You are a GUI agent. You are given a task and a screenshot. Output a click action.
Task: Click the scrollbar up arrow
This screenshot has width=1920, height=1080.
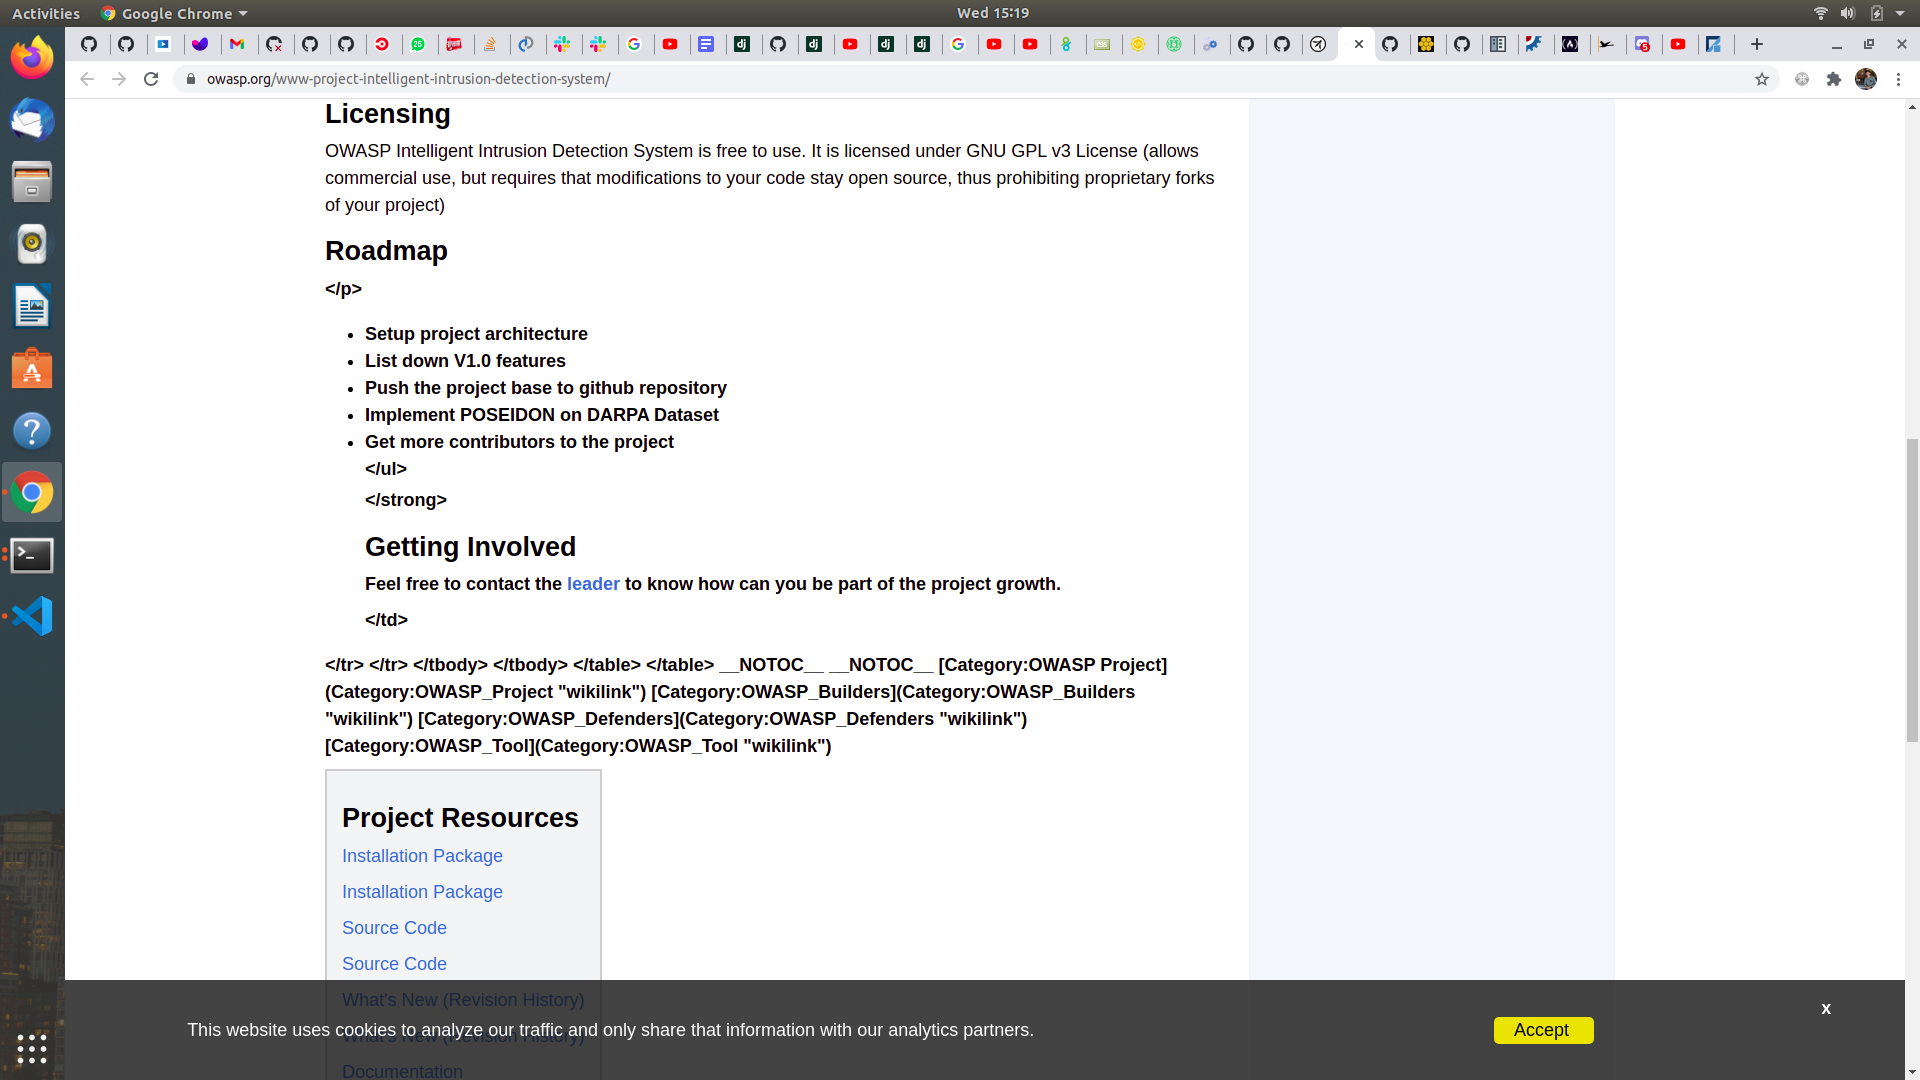coord(1912,106)
